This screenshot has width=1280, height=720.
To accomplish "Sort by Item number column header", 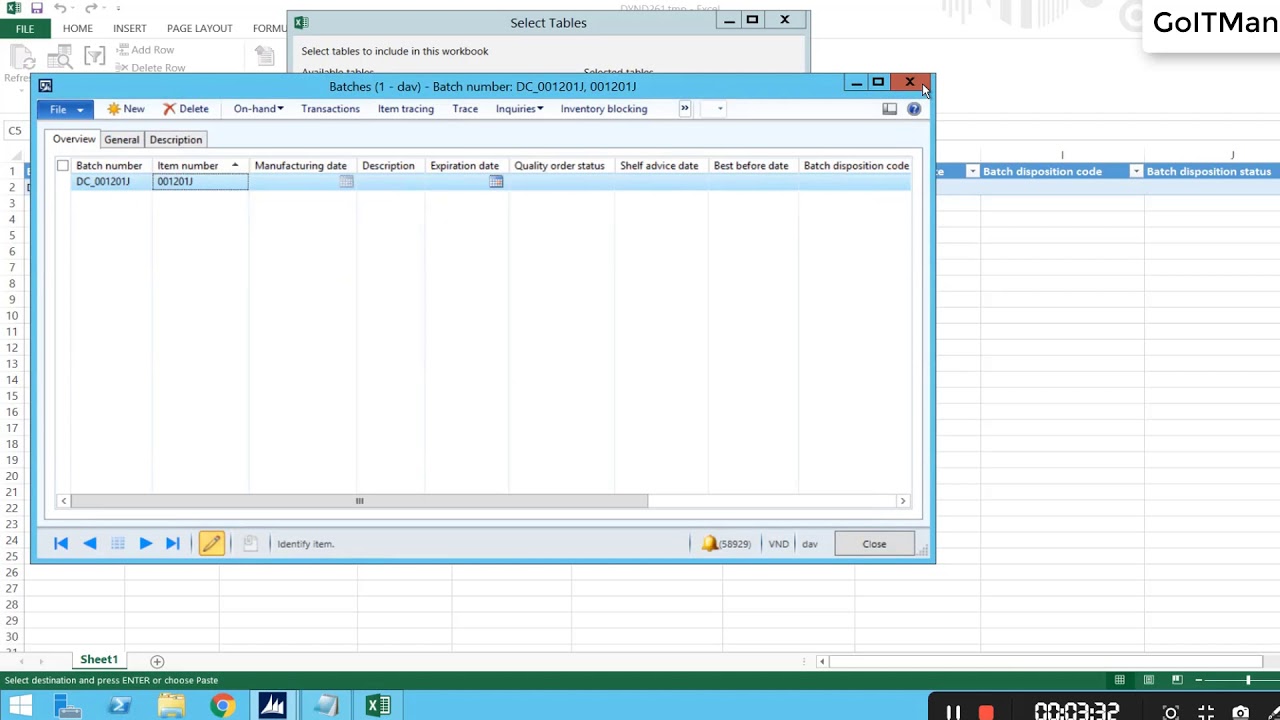I will point(199,166).
